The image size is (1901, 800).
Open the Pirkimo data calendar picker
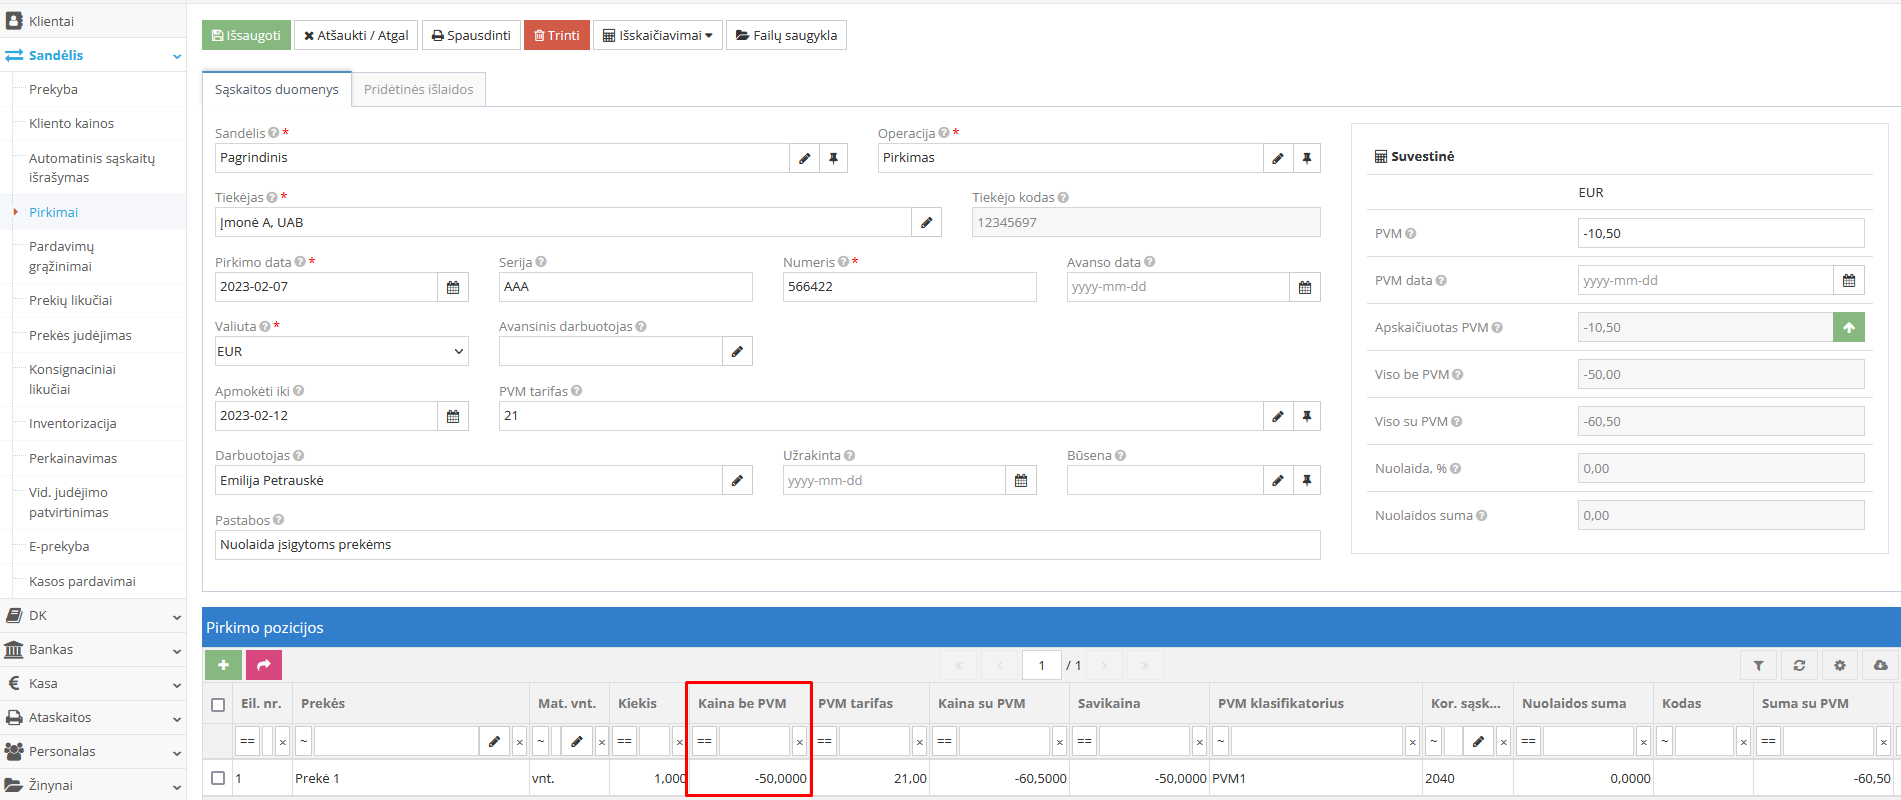point(453,287)
